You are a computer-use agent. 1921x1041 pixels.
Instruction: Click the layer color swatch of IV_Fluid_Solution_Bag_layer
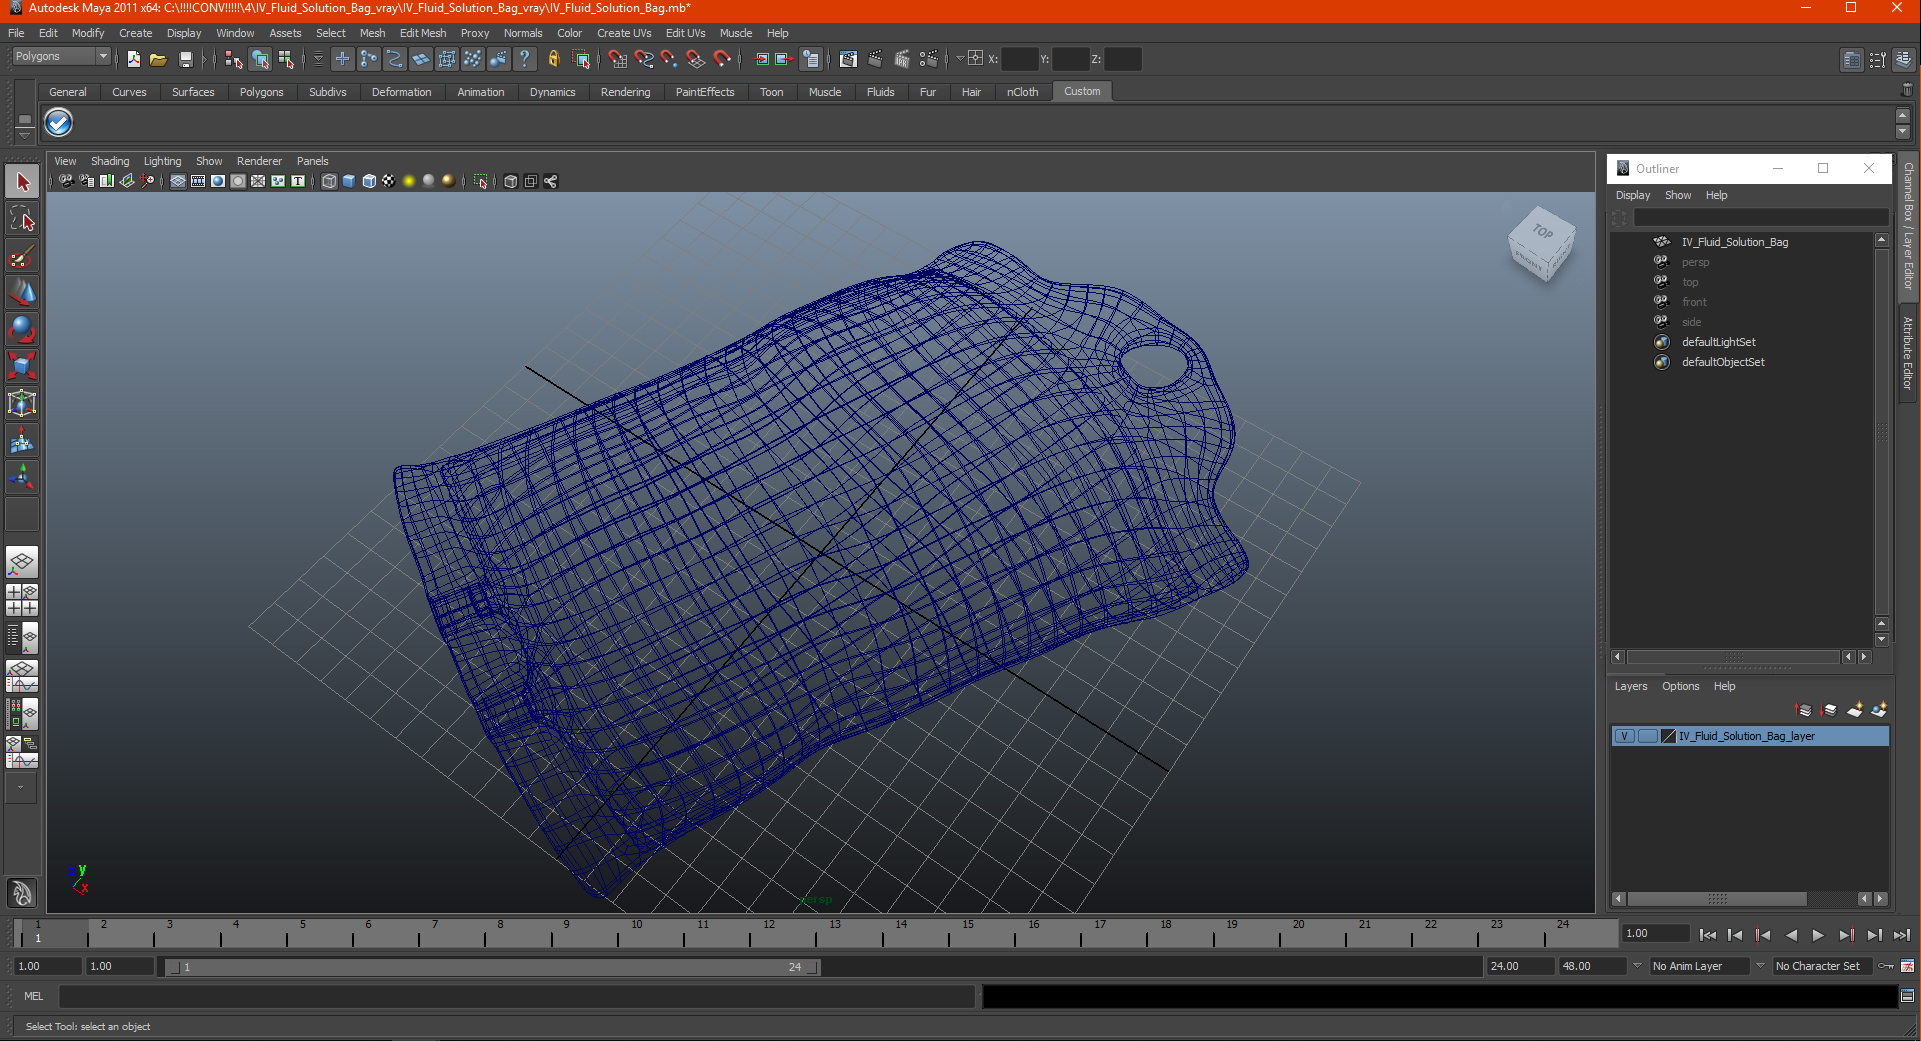[x=1668, y=736]
